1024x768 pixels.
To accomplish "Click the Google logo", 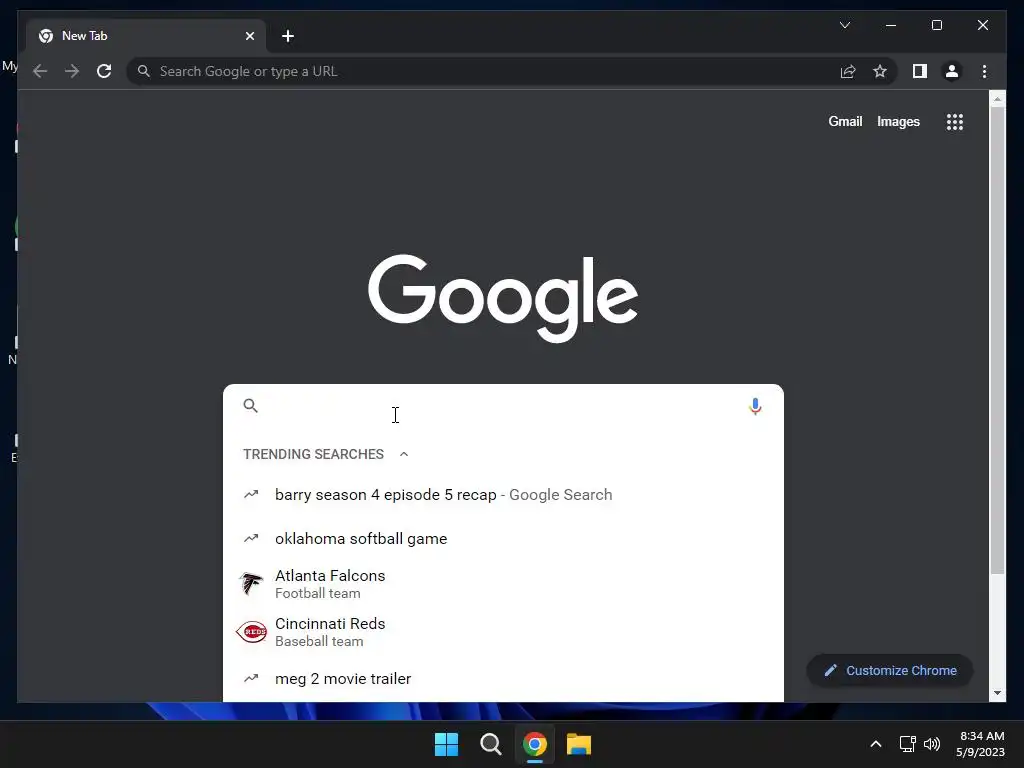I will click(x=503, y=298).
